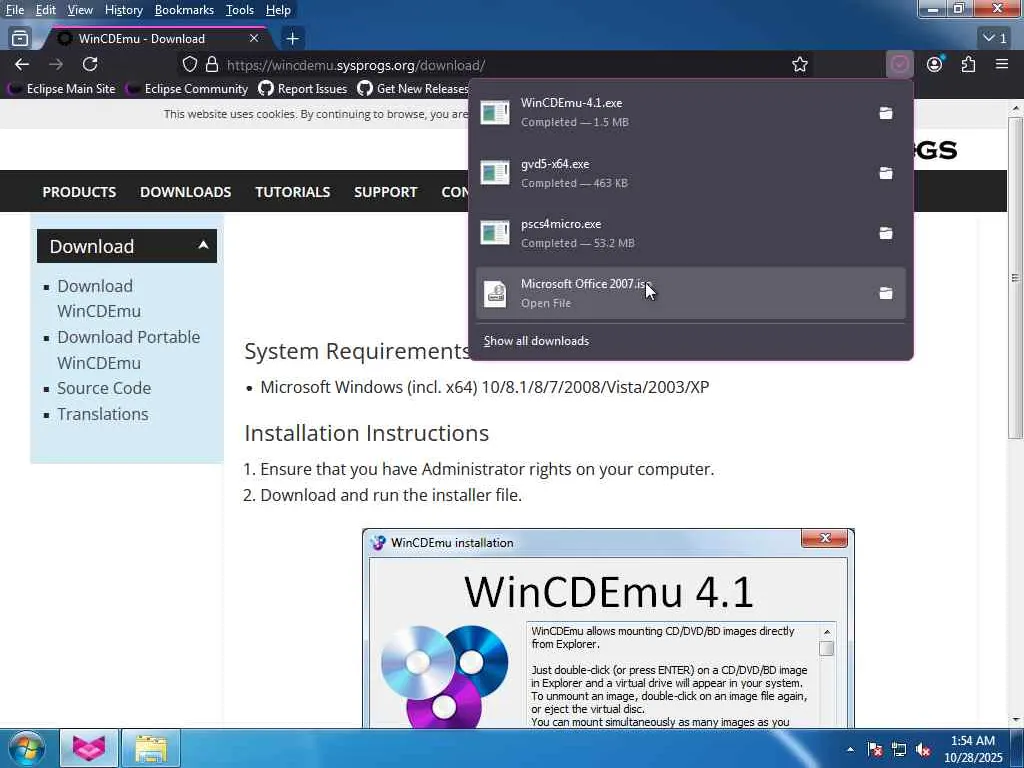
Task: Show hidden system tray icons
Action: pos(850,749)
